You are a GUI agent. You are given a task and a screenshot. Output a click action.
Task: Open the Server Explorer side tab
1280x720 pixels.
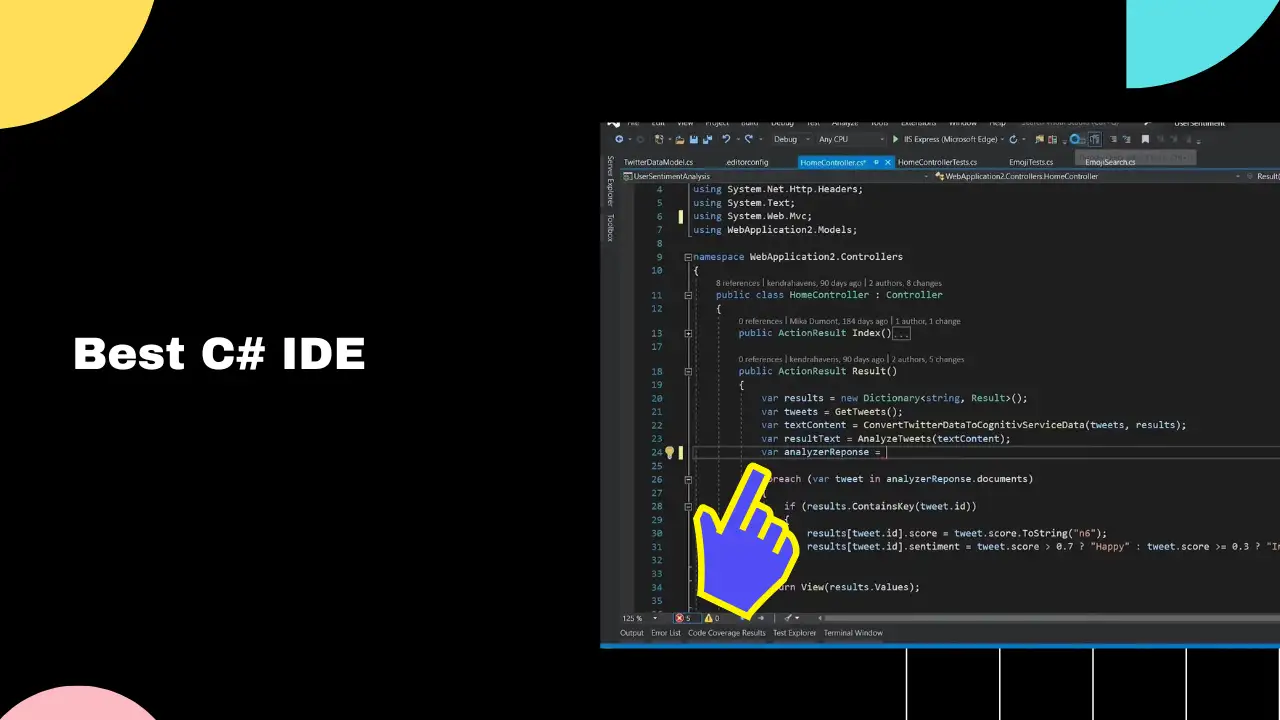click(x=610, y=181)
